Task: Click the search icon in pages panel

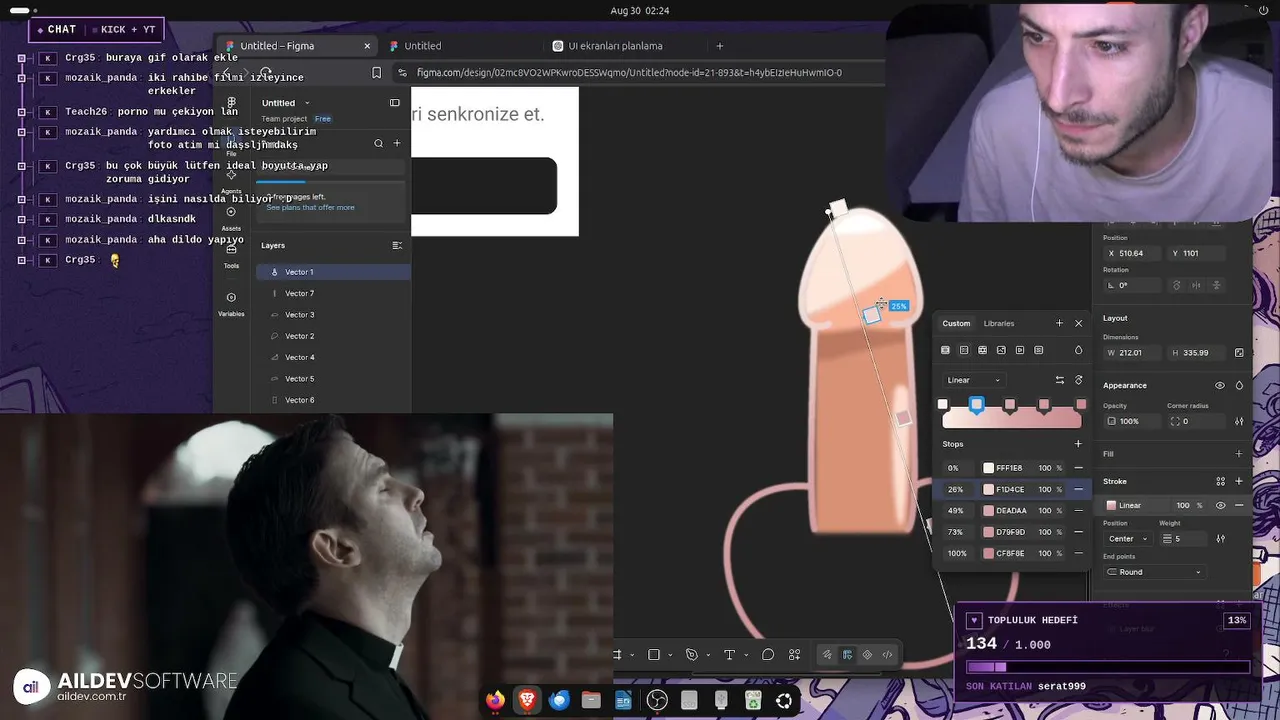Action: (378, 143)
